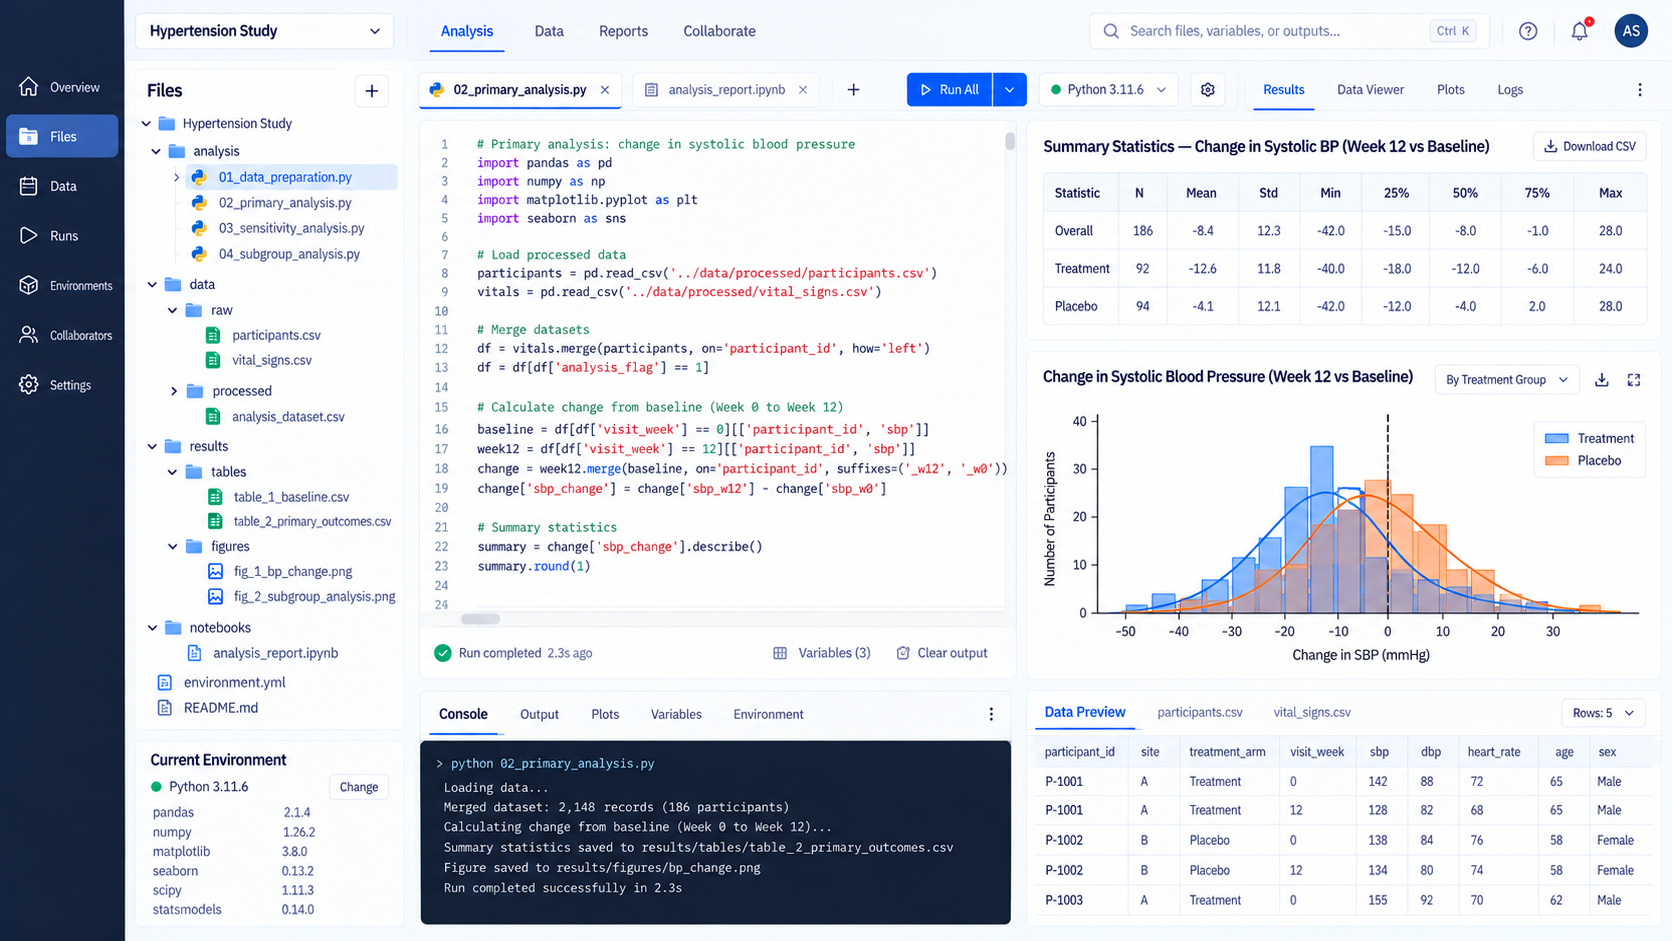Collapse the results folder
The height and width of the screenshot is (941, 1672).
(153, 447)
